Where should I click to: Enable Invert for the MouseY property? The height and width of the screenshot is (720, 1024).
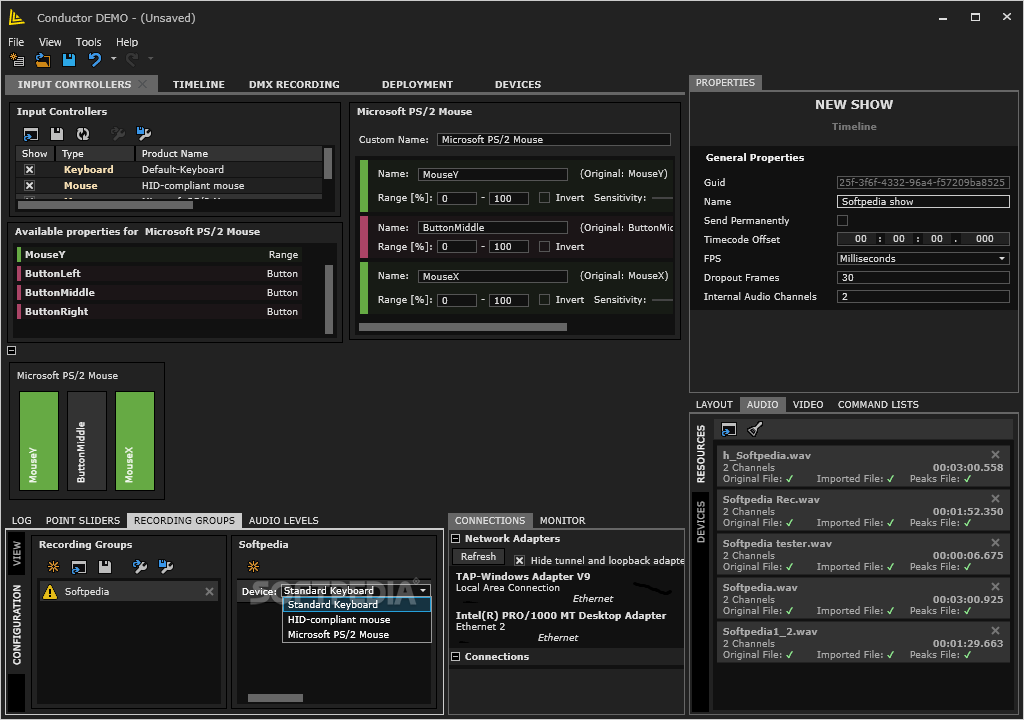click(544, 197)
